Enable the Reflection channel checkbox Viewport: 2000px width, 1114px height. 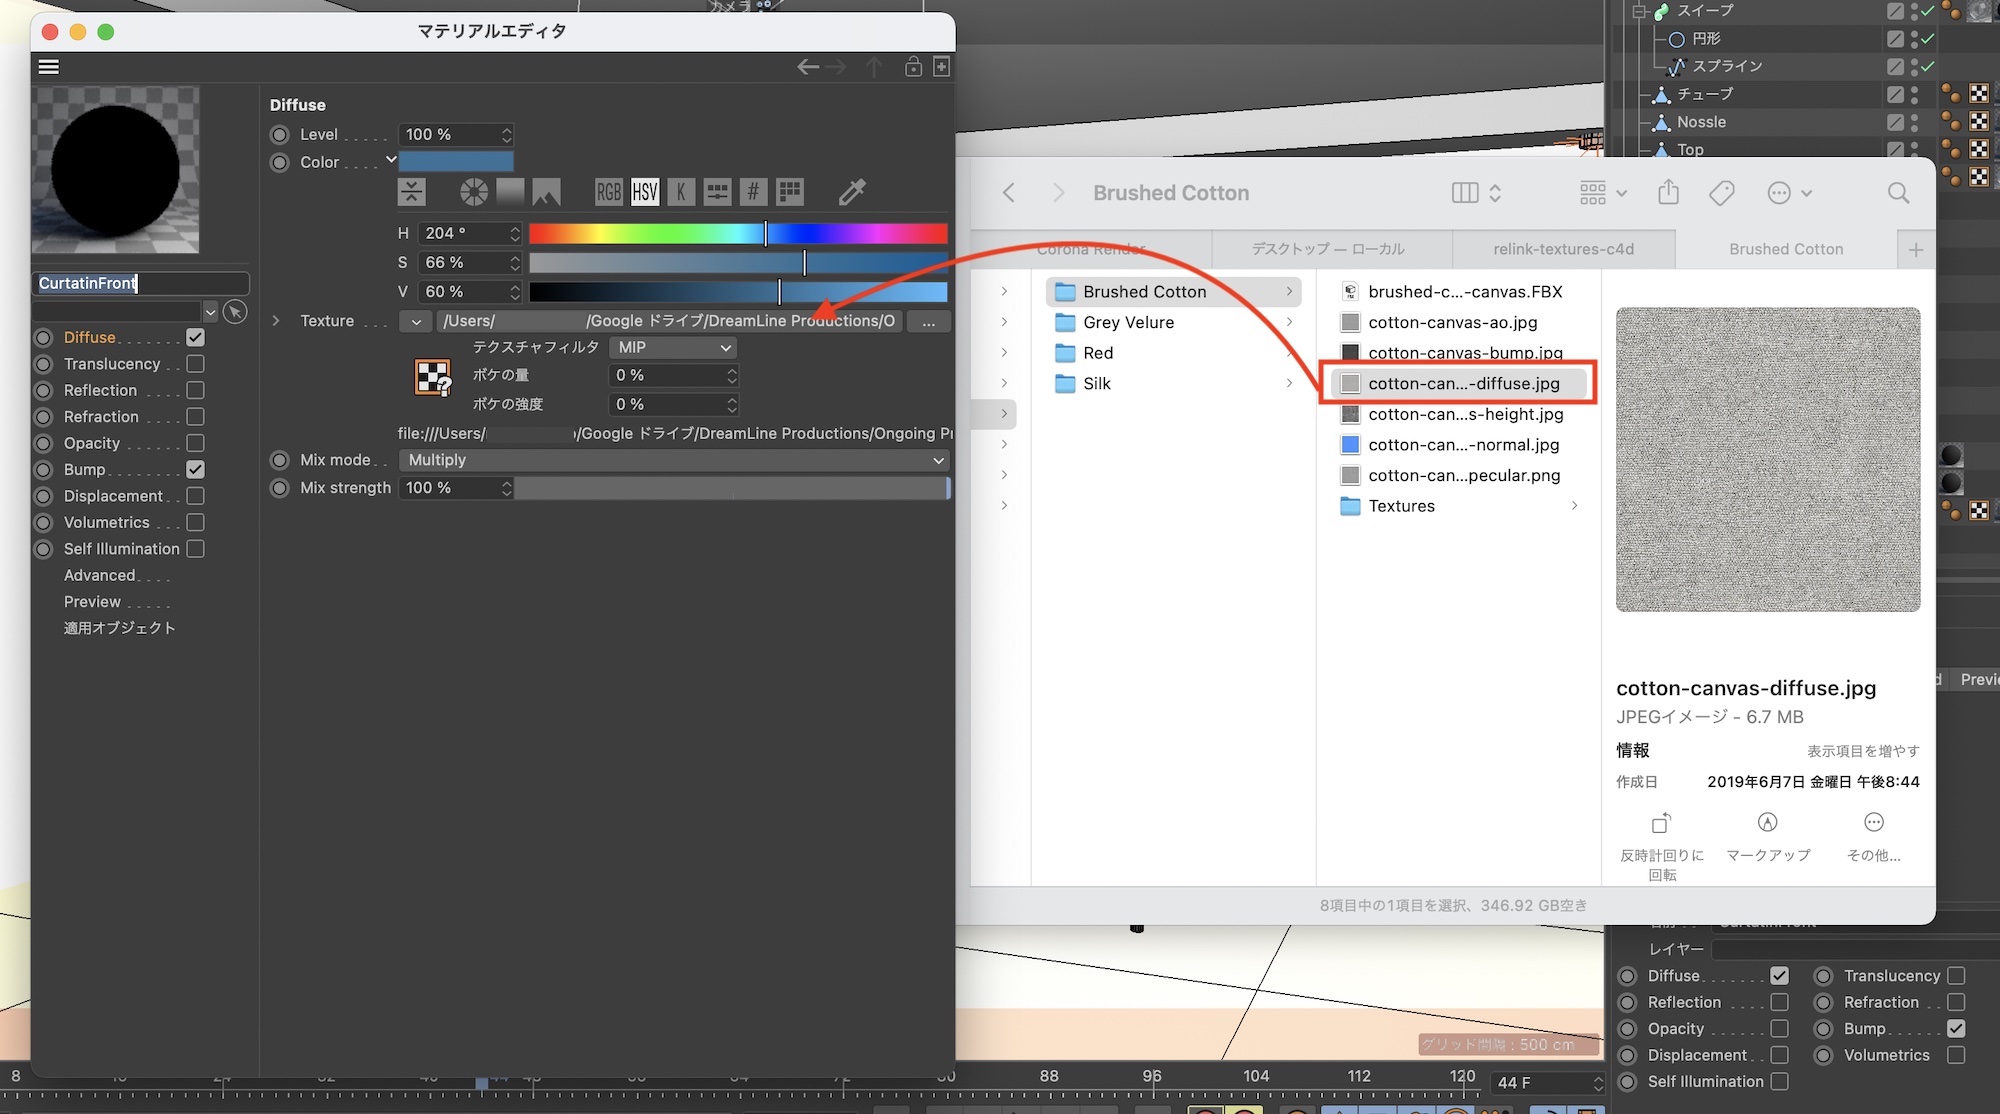pyautogui.click(x=196, y=390)
